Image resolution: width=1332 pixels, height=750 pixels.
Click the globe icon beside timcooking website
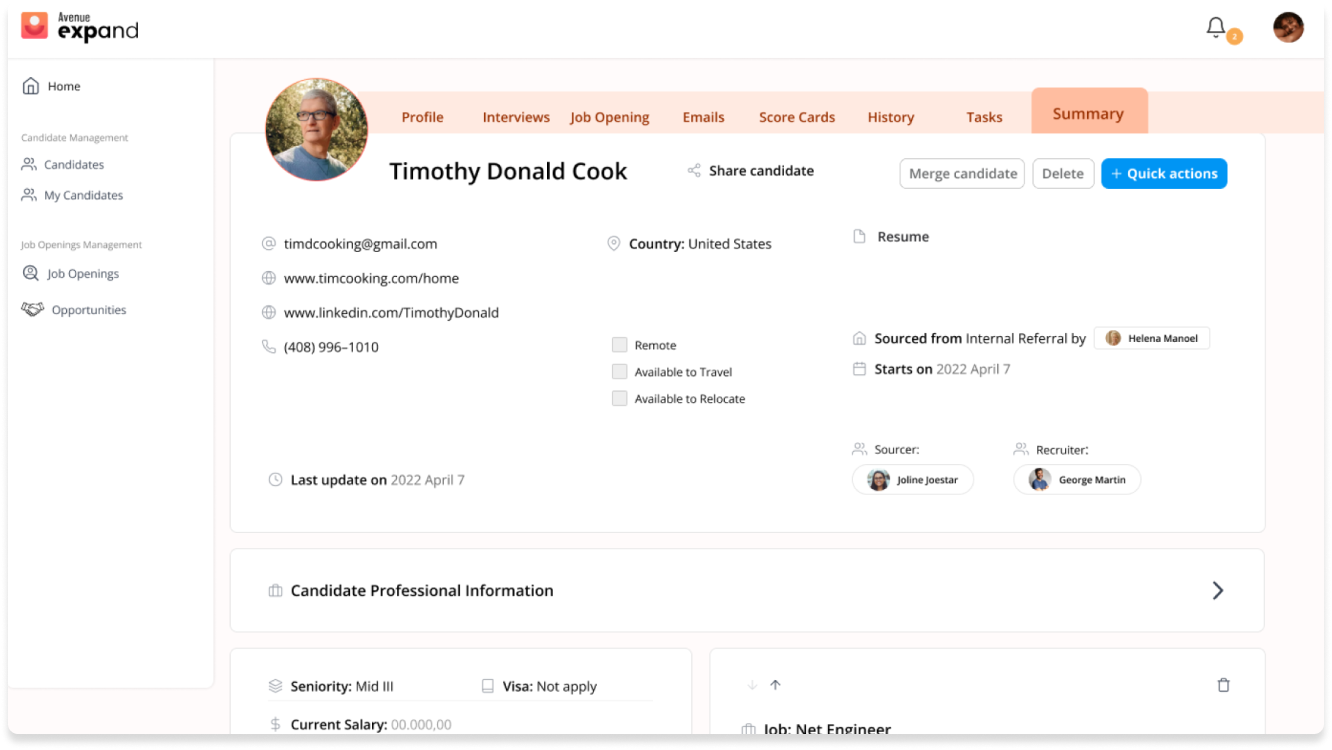point(268,278)
